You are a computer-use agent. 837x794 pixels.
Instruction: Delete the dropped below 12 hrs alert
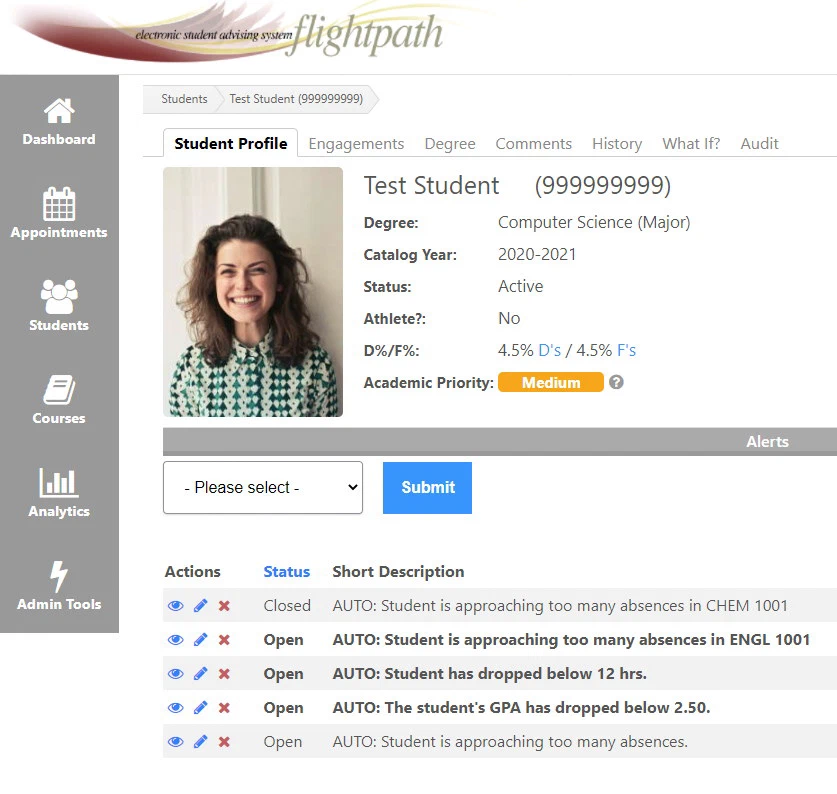[x=224, y=674]
